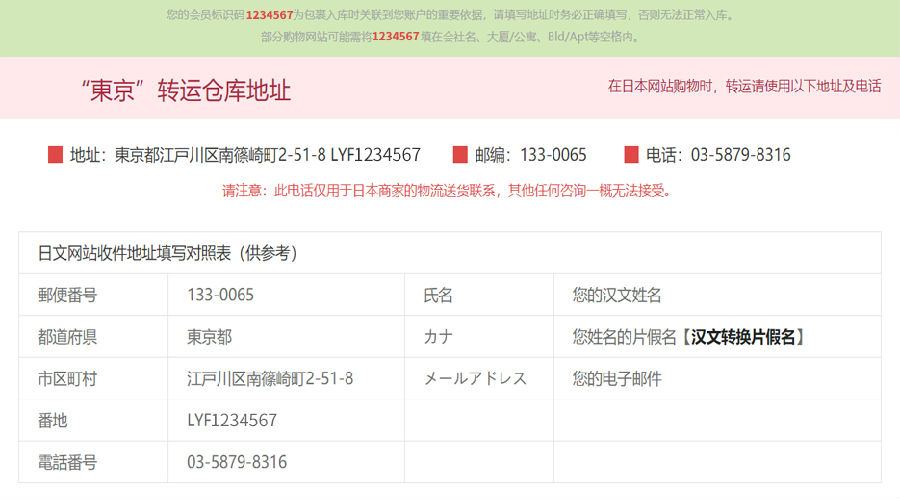Screen dimensions: 900x500
Task: Click the red square icon beside 地址
Action: (55, 155)
